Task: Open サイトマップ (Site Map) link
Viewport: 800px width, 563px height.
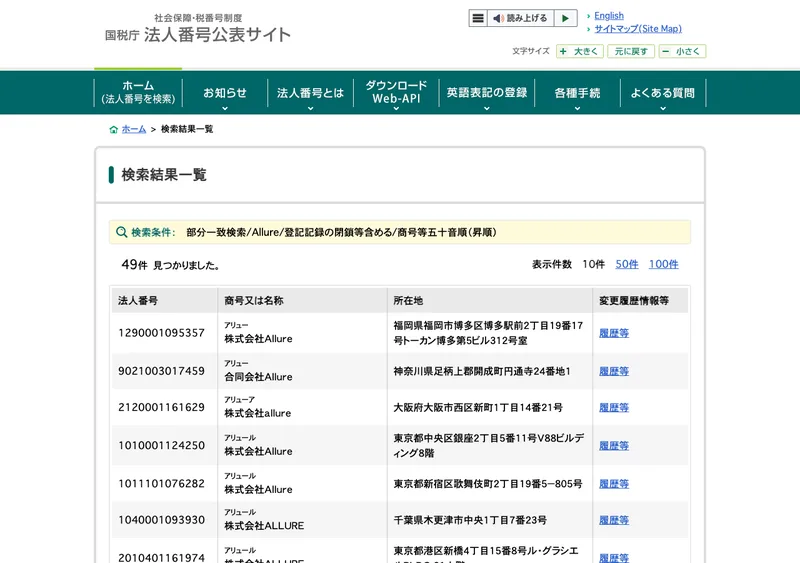Action: [638, 29]
